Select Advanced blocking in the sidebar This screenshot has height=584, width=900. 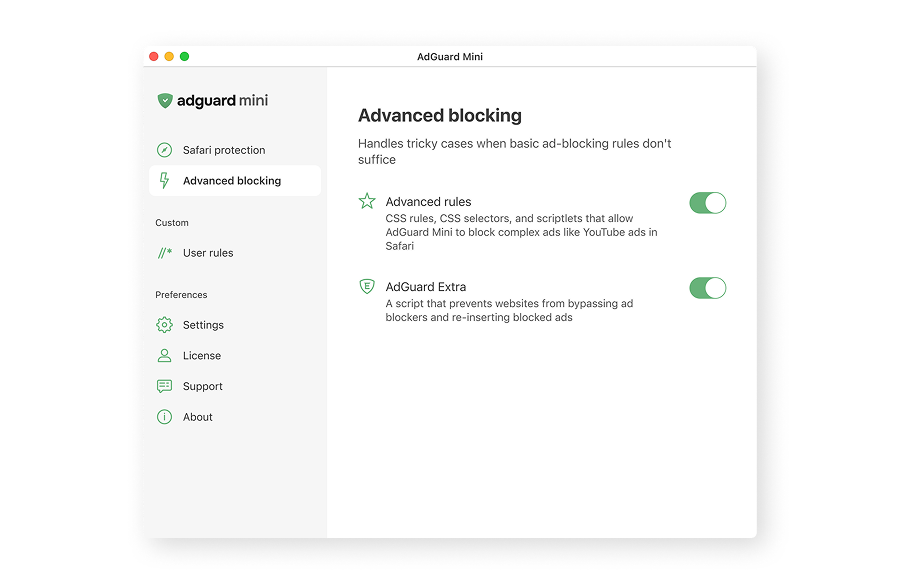click(x=232, y=181)
